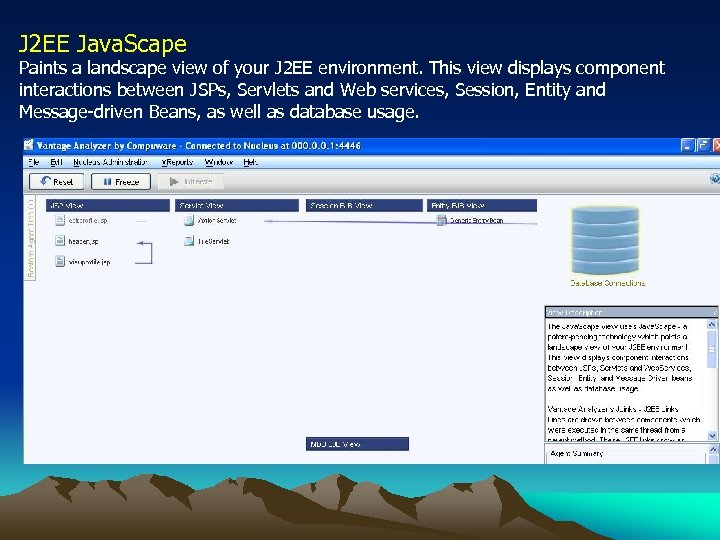Screen dimensions: 720x540
Task: Select the Servlet View header
Action: coord(237,206)
